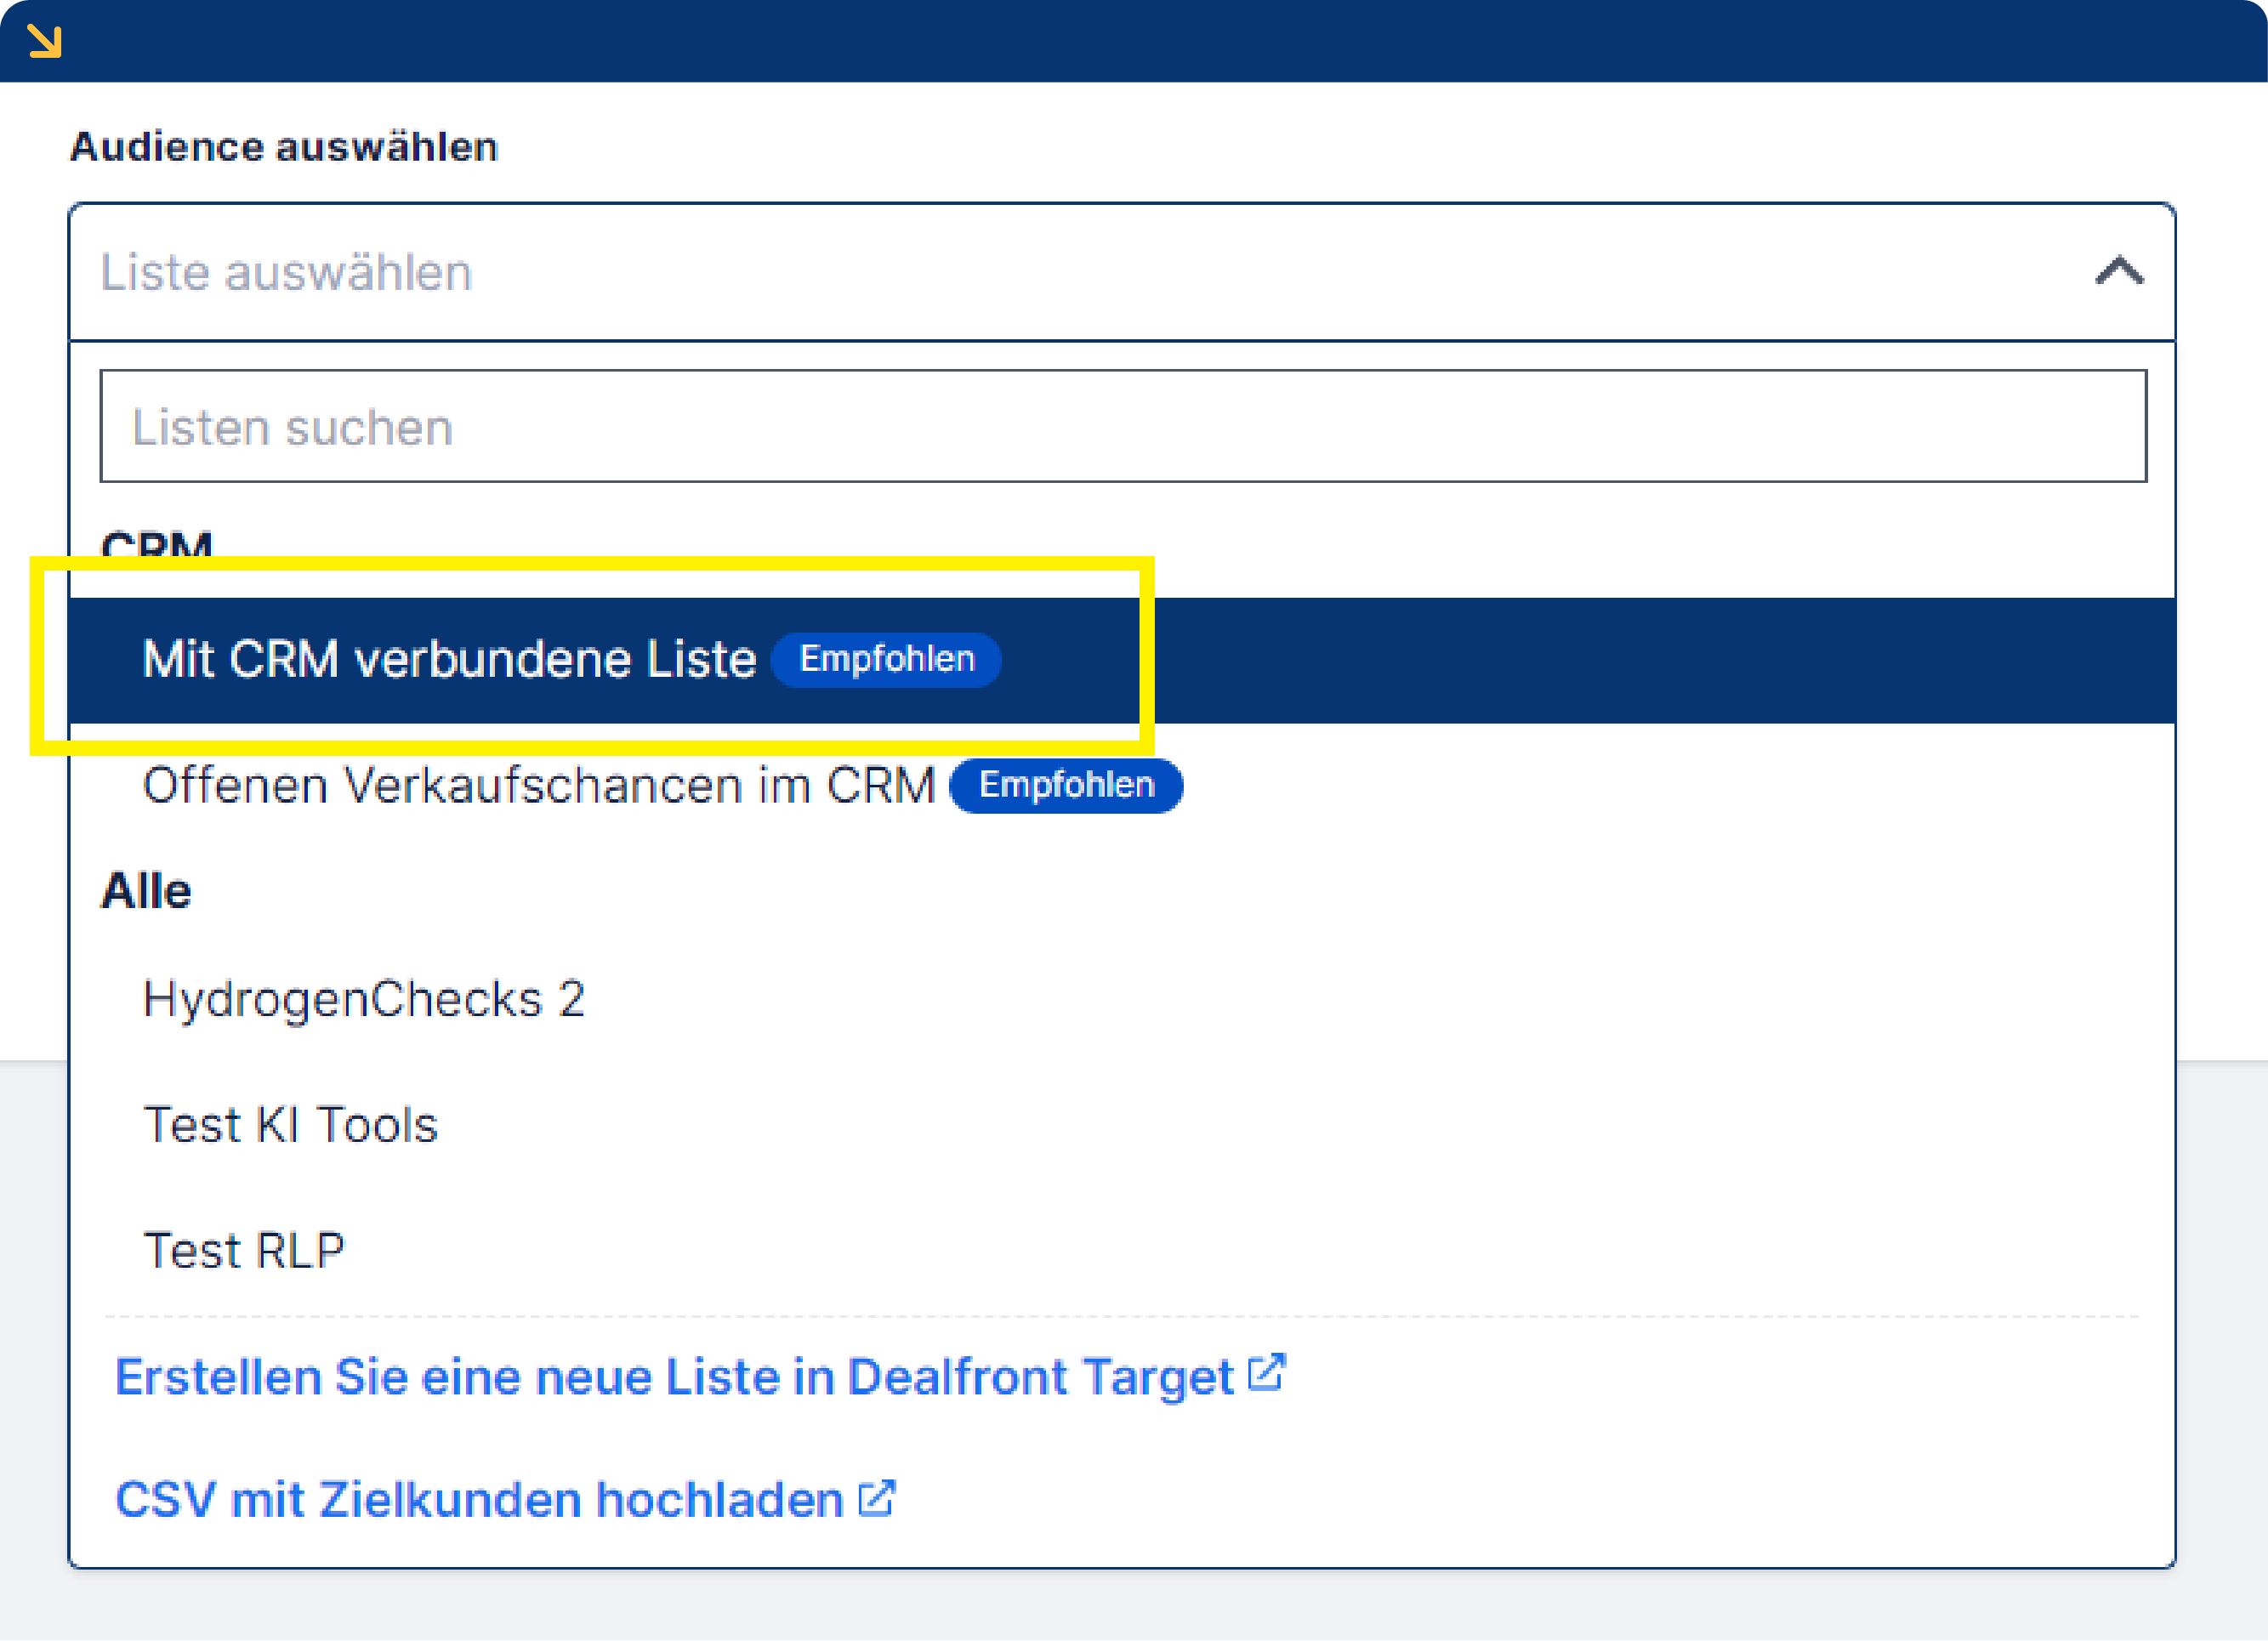This screenshot has width=2268, height=1641.
Task: Click the dark blue top header bar
Action: (1134, 40)
